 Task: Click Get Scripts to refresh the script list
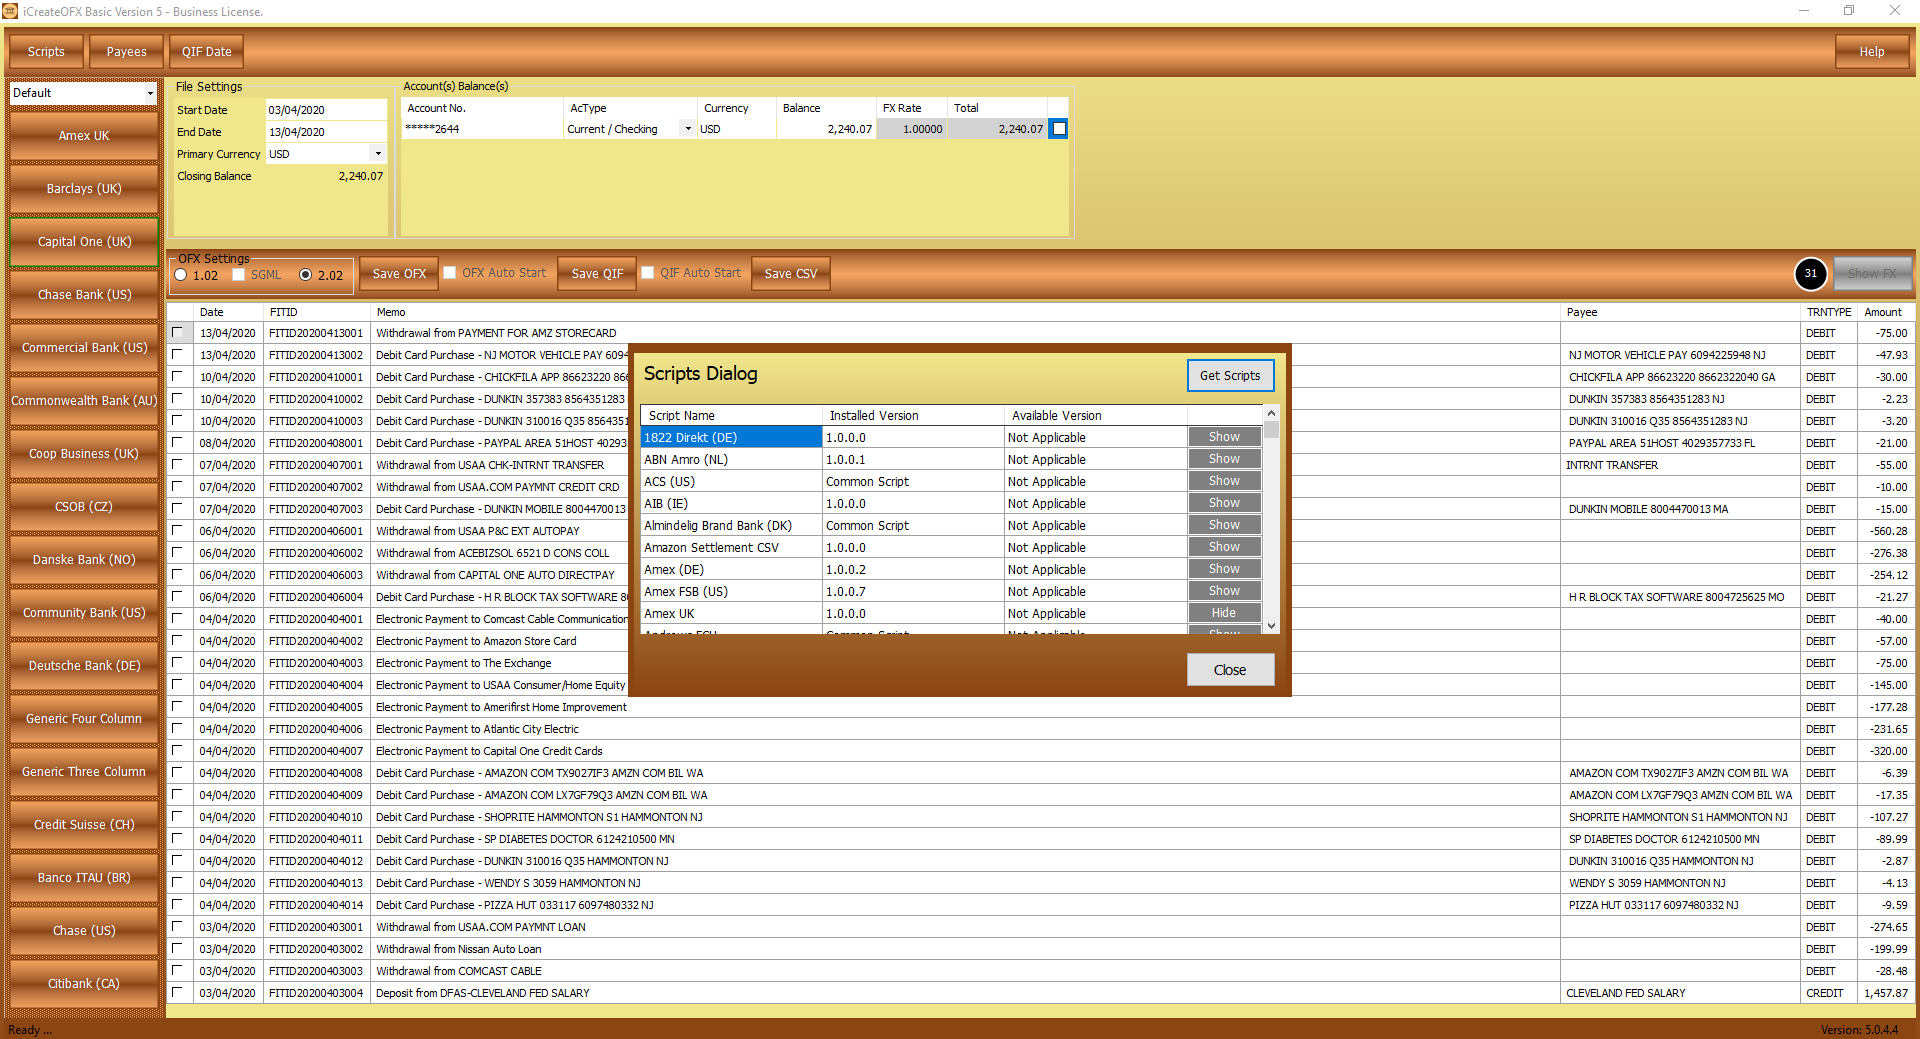click(x=1230, y=375)
